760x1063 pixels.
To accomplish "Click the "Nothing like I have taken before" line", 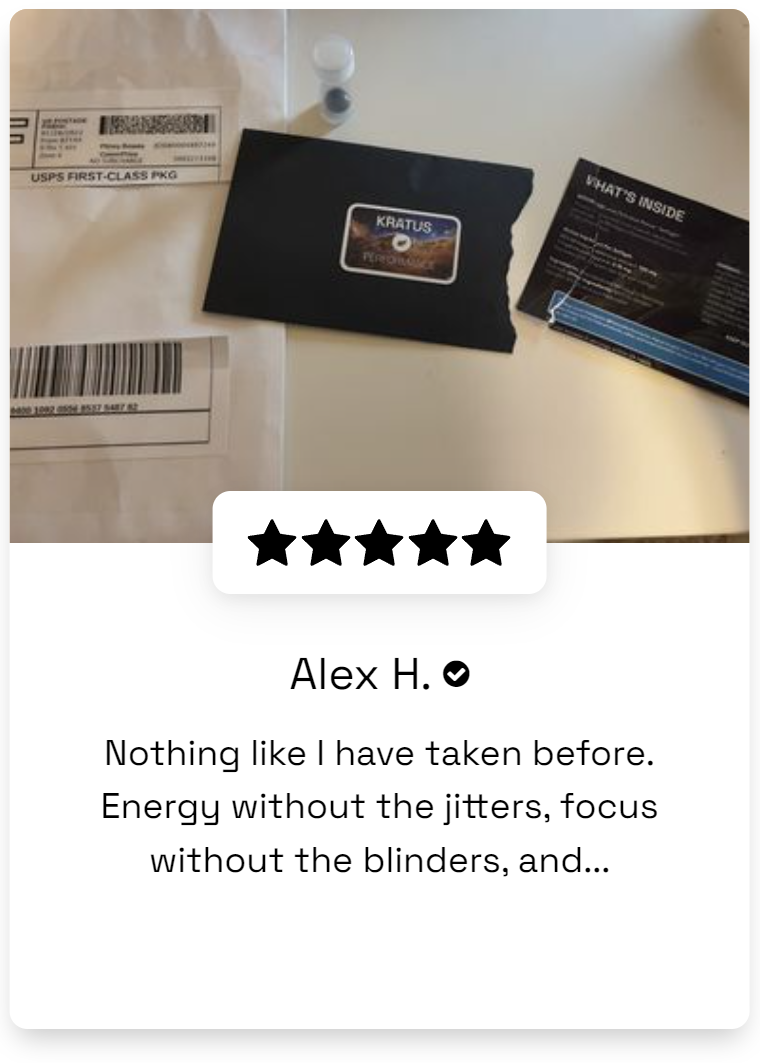I will pos(380,754).
